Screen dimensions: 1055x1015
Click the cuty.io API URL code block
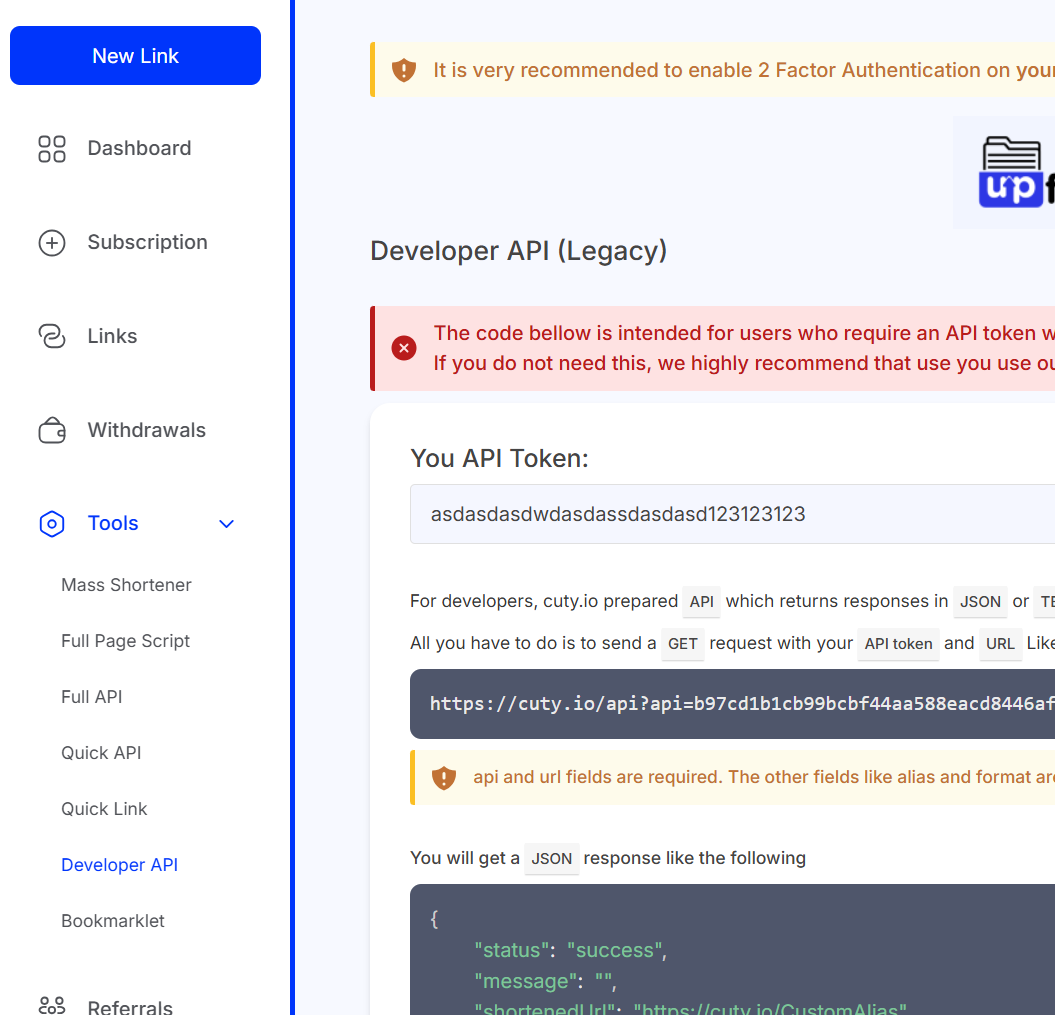pyautogui.click(x=732, y=704)
